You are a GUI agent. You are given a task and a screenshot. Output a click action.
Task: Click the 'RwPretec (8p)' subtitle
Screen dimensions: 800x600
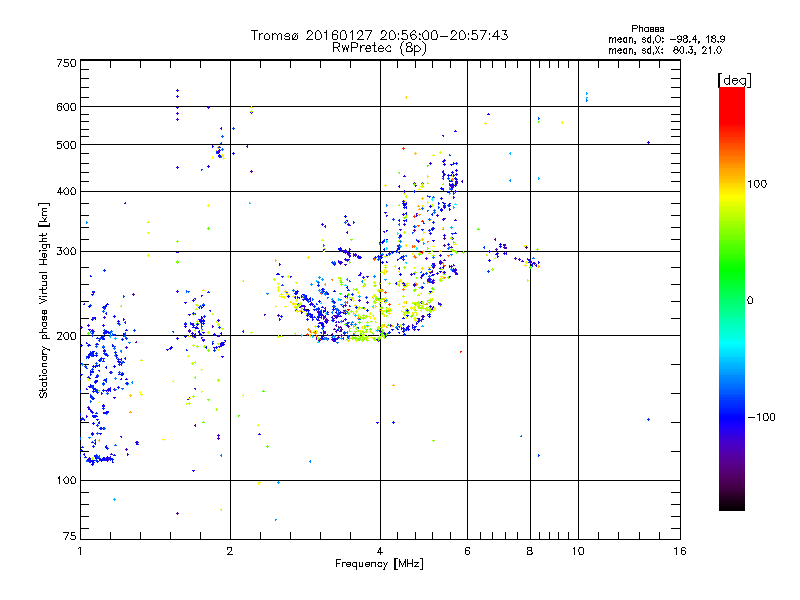[x=379, y=48]
